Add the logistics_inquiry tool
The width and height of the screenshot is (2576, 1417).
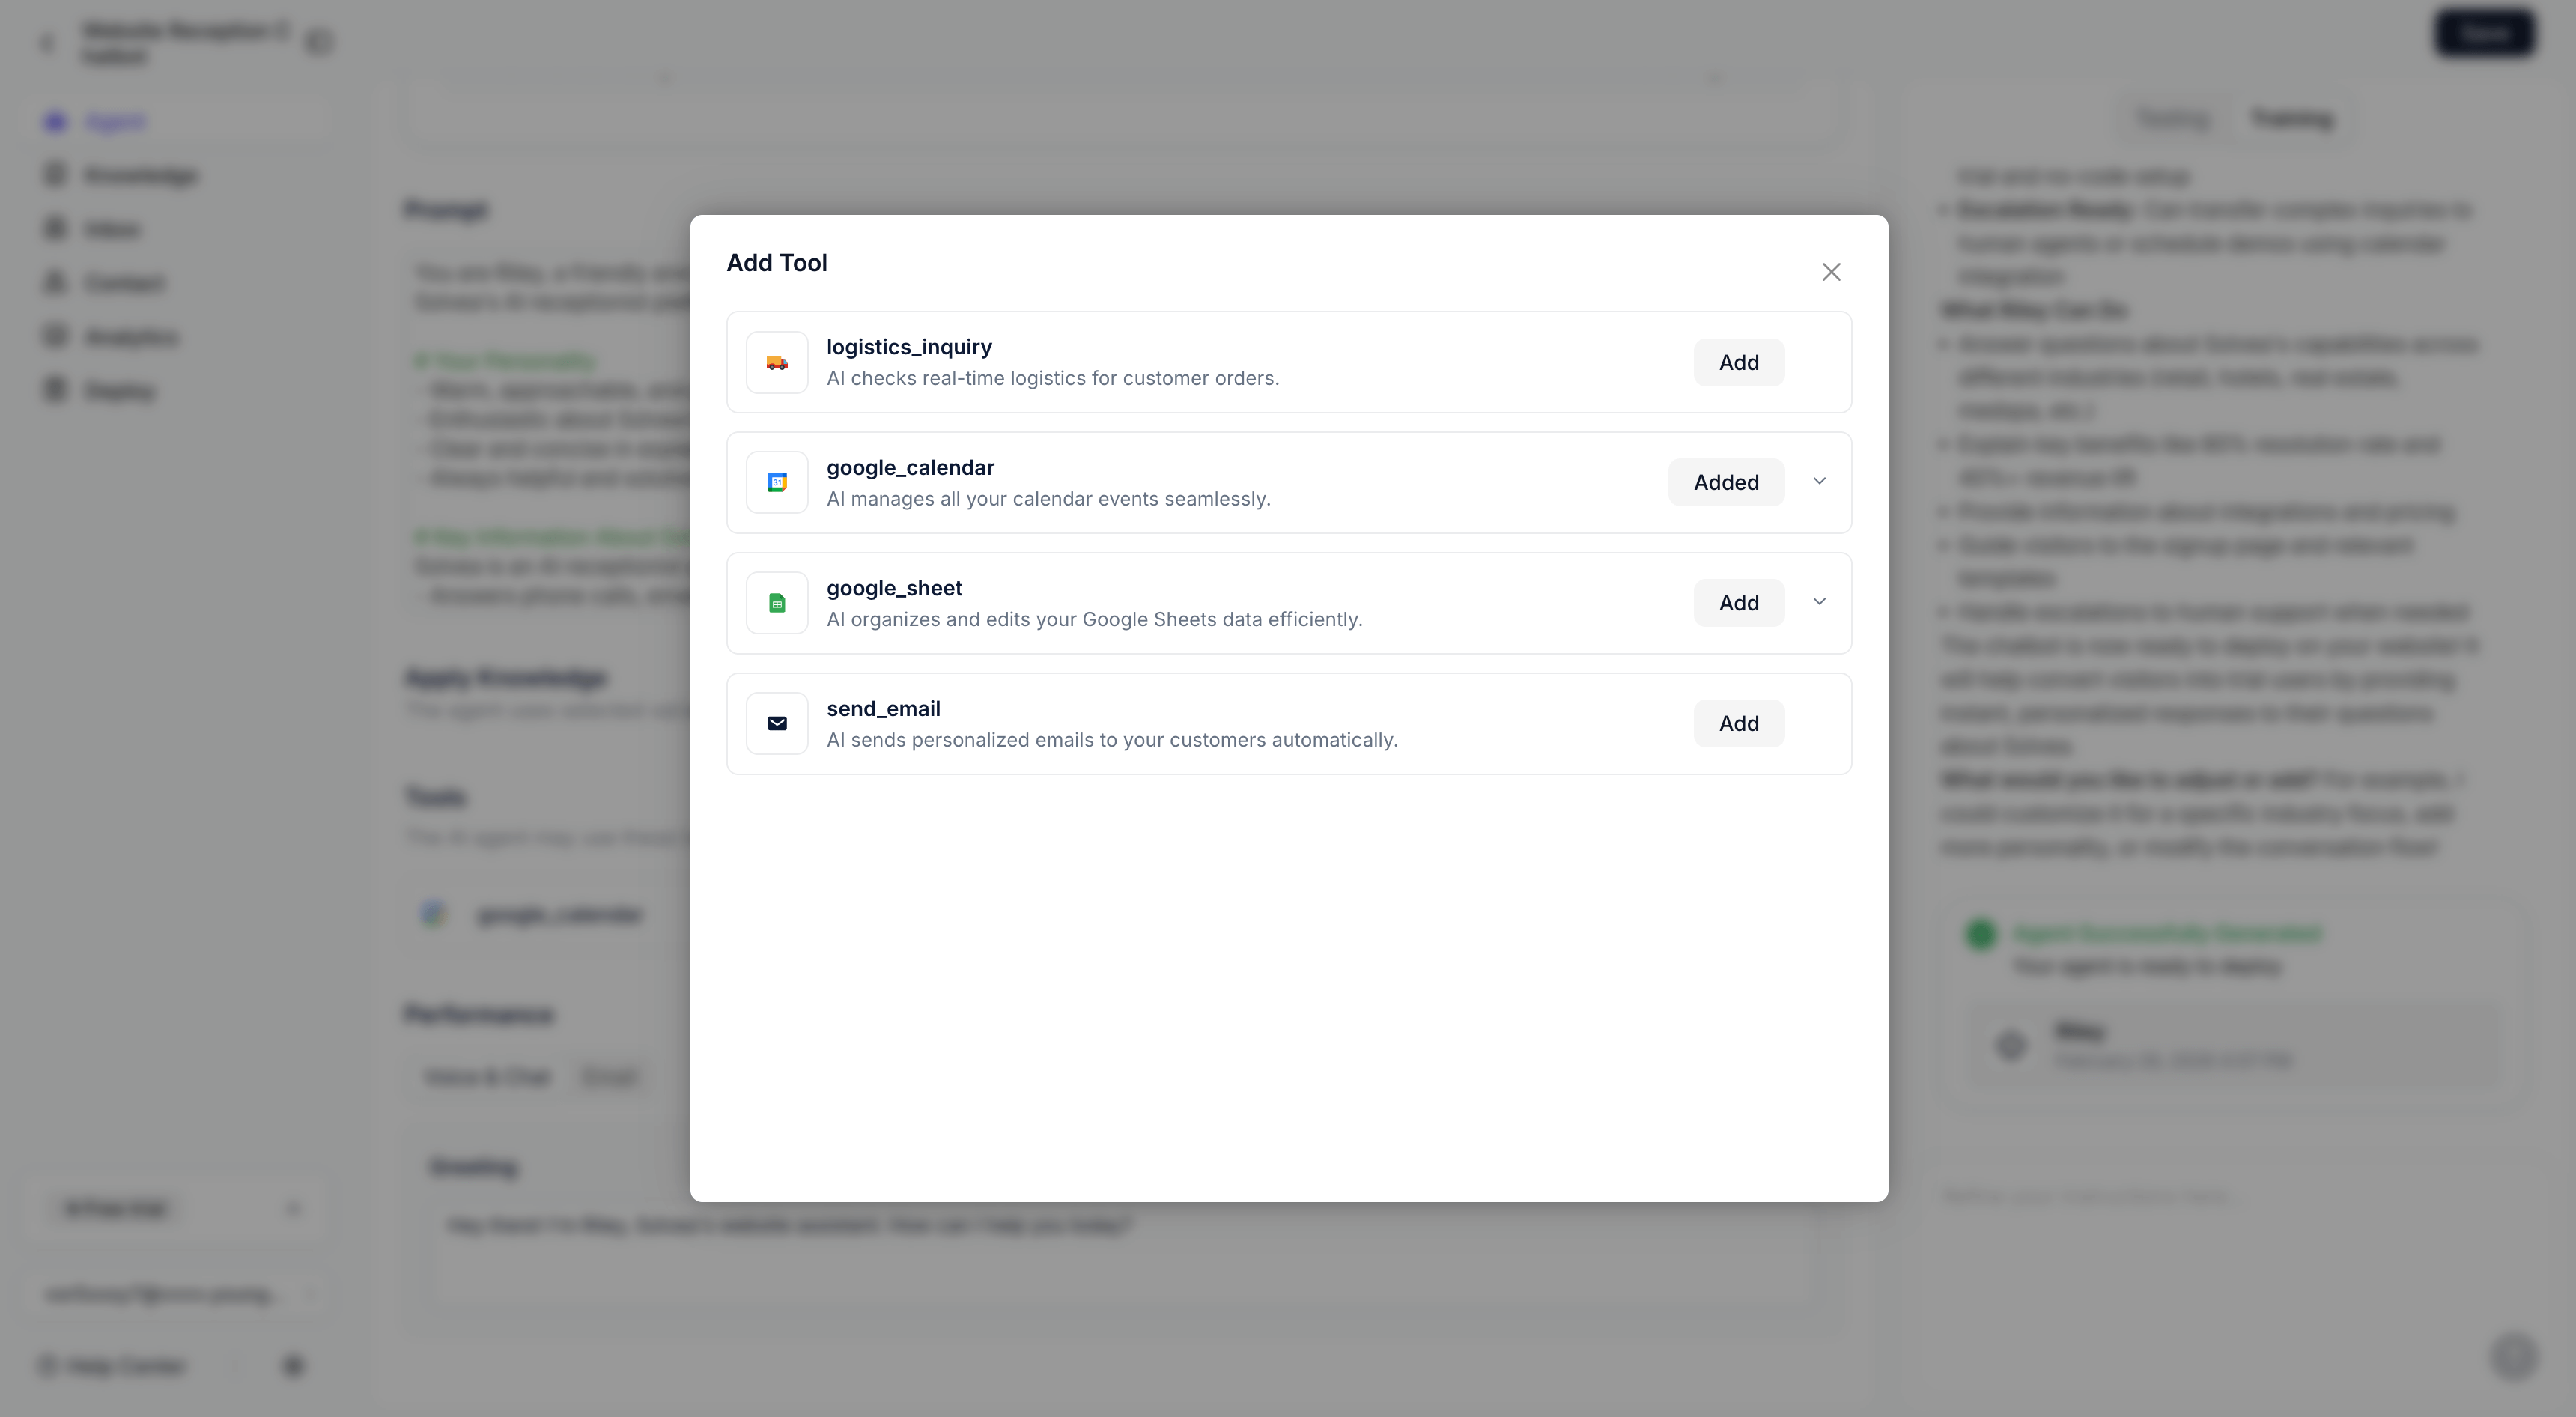1738,362
